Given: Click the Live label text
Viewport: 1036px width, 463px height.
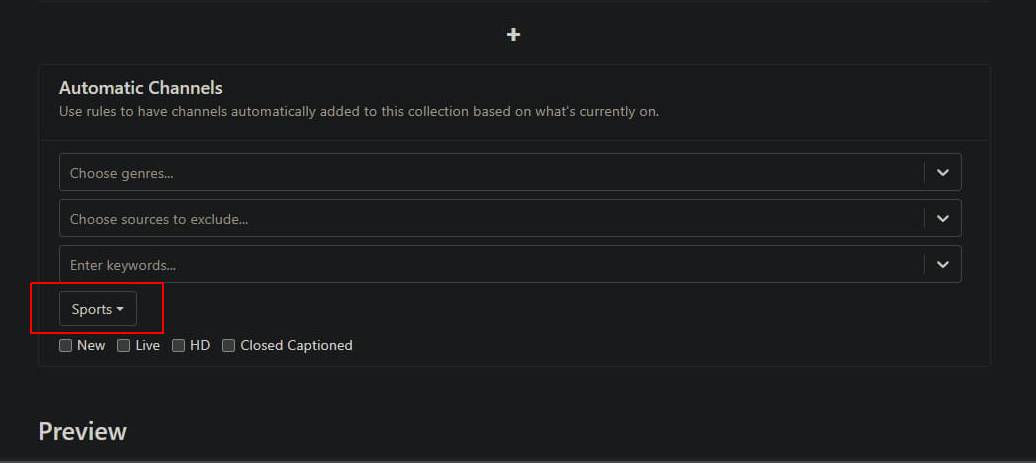Looking at the screenshot, I should tap(148, 346).
